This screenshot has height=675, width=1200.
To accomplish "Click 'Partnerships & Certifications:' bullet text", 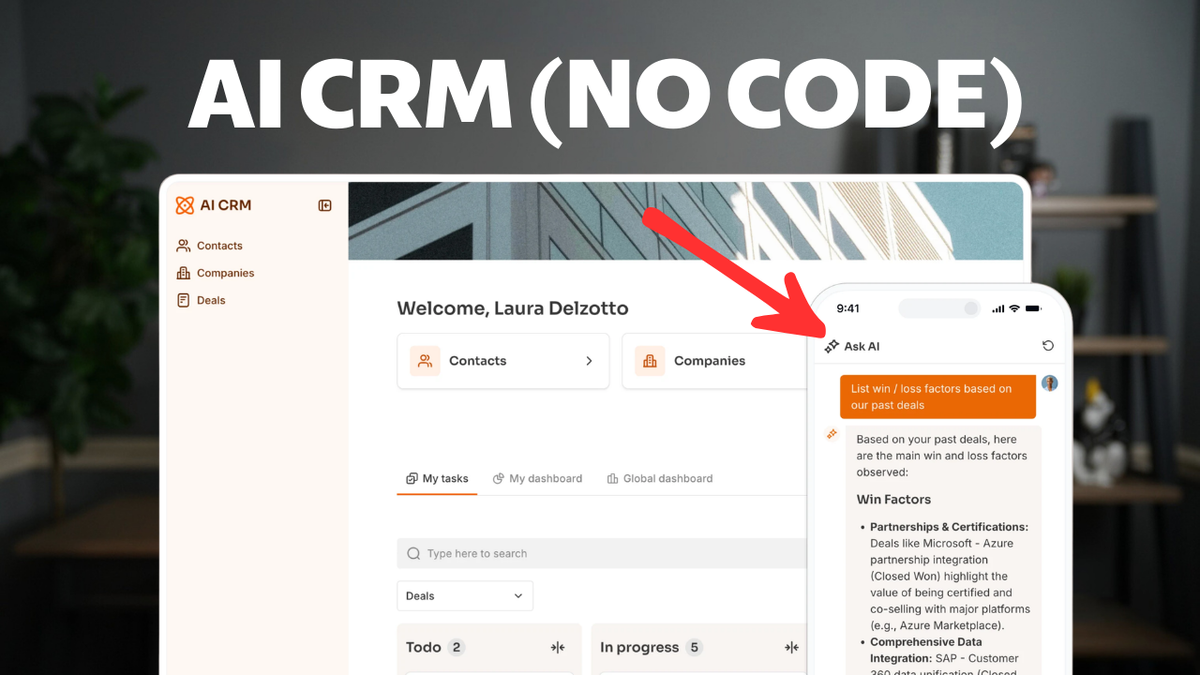I will 949,527.
